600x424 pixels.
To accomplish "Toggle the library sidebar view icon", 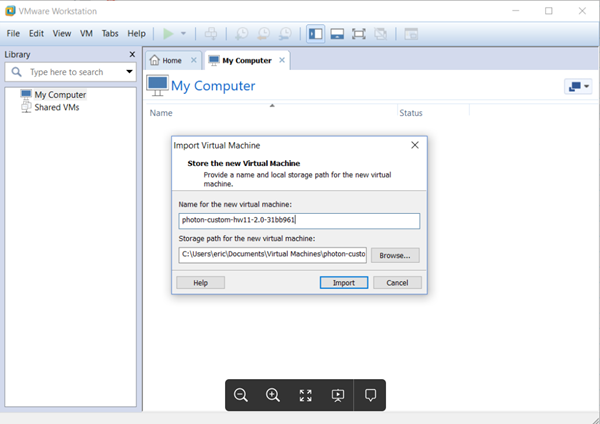I will (316, 33).
